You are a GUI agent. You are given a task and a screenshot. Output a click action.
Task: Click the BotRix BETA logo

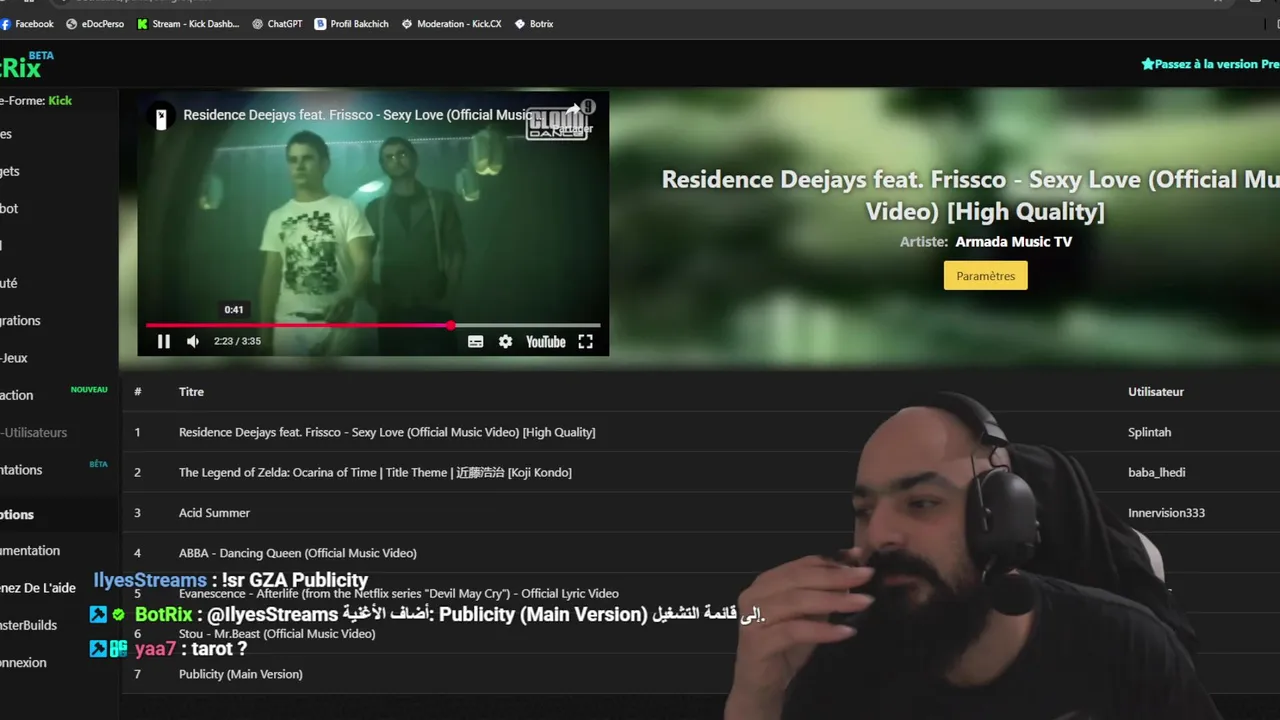26,66
